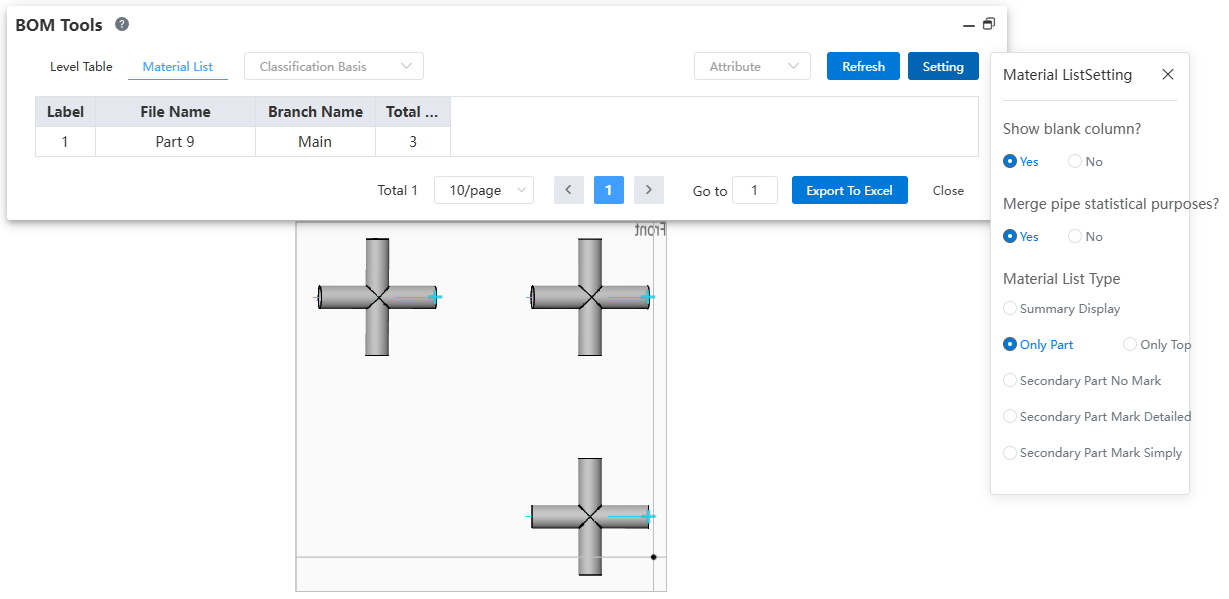Click the Export To Excel button

[849, 190]
